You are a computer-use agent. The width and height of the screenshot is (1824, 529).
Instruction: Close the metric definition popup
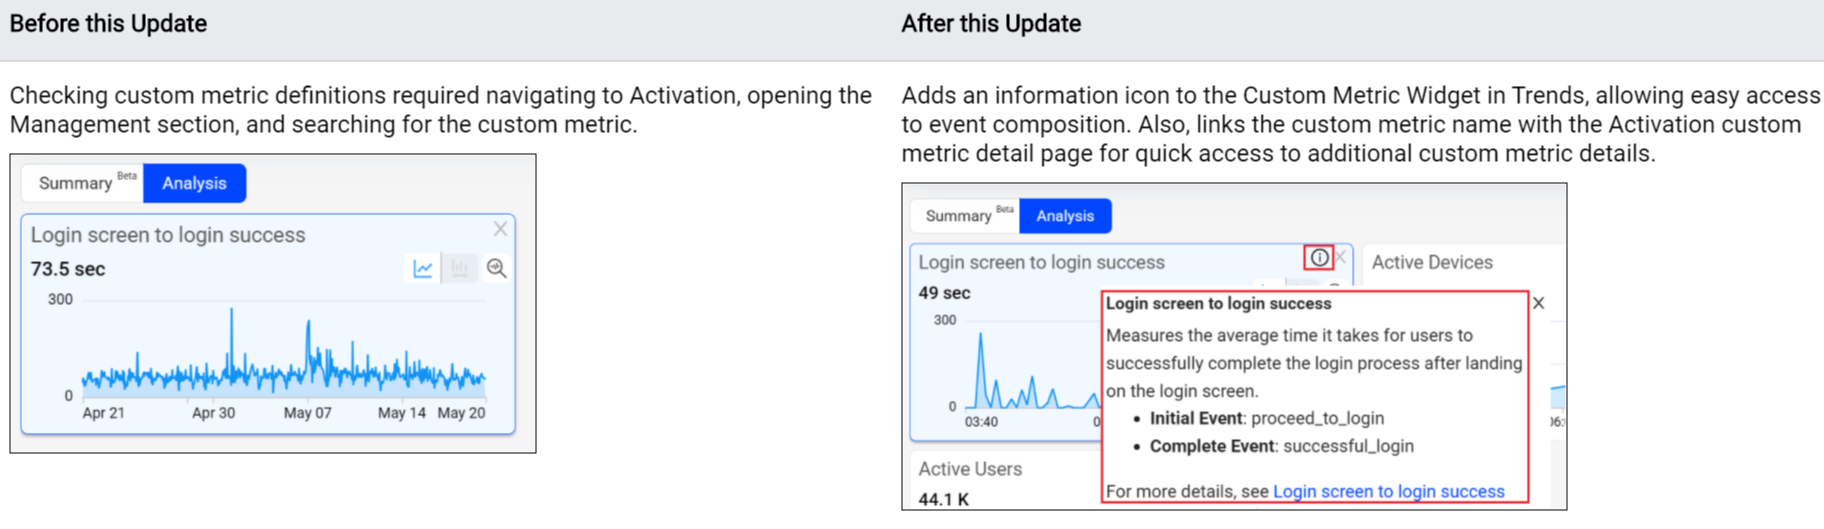pos(1538,303)
